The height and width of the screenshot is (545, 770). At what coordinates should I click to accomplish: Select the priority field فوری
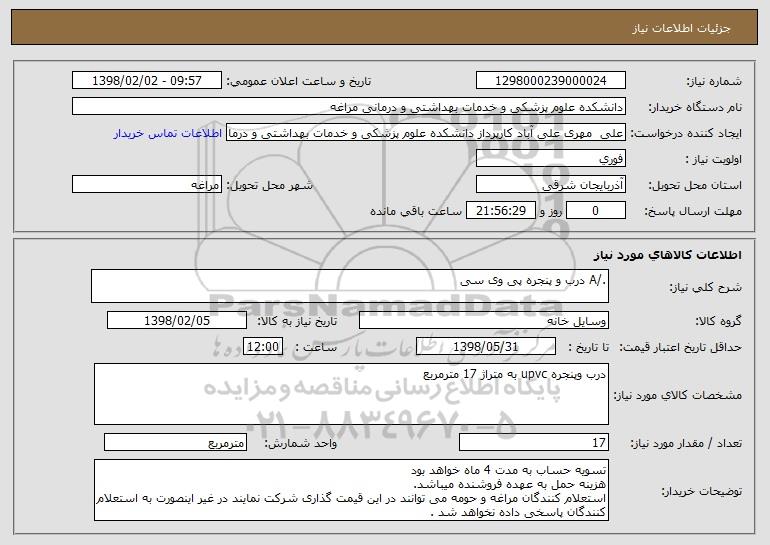coord(550,159)
